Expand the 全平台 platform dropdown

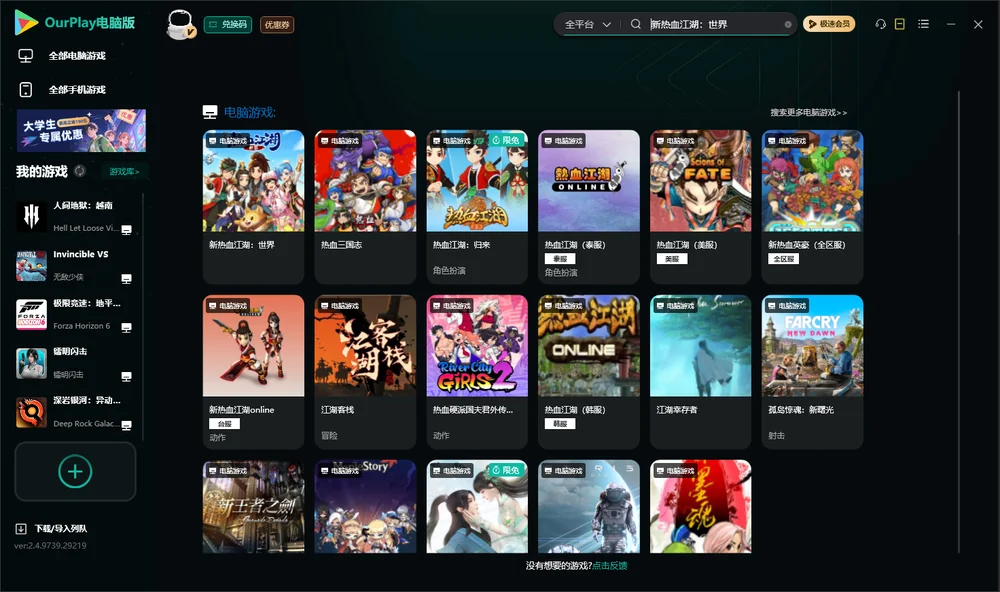coord(587,24)
